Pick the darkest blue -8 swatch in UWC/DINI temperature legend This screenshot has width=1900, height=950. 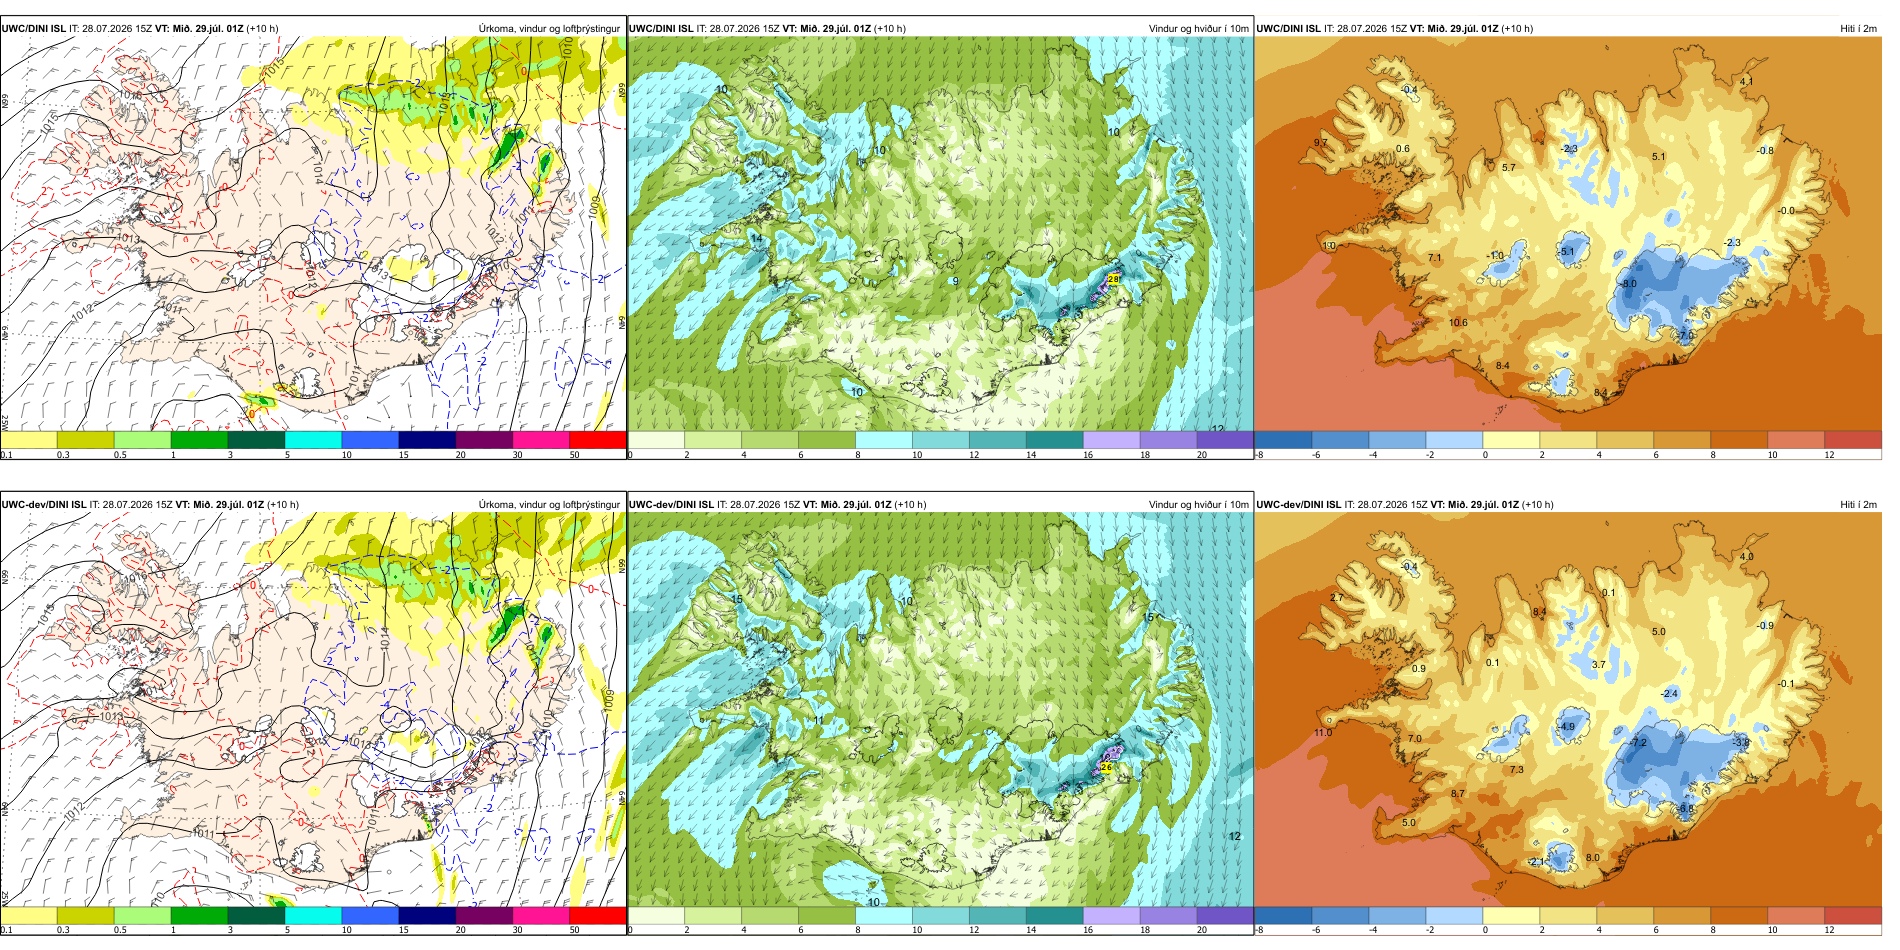point(1282,439)
